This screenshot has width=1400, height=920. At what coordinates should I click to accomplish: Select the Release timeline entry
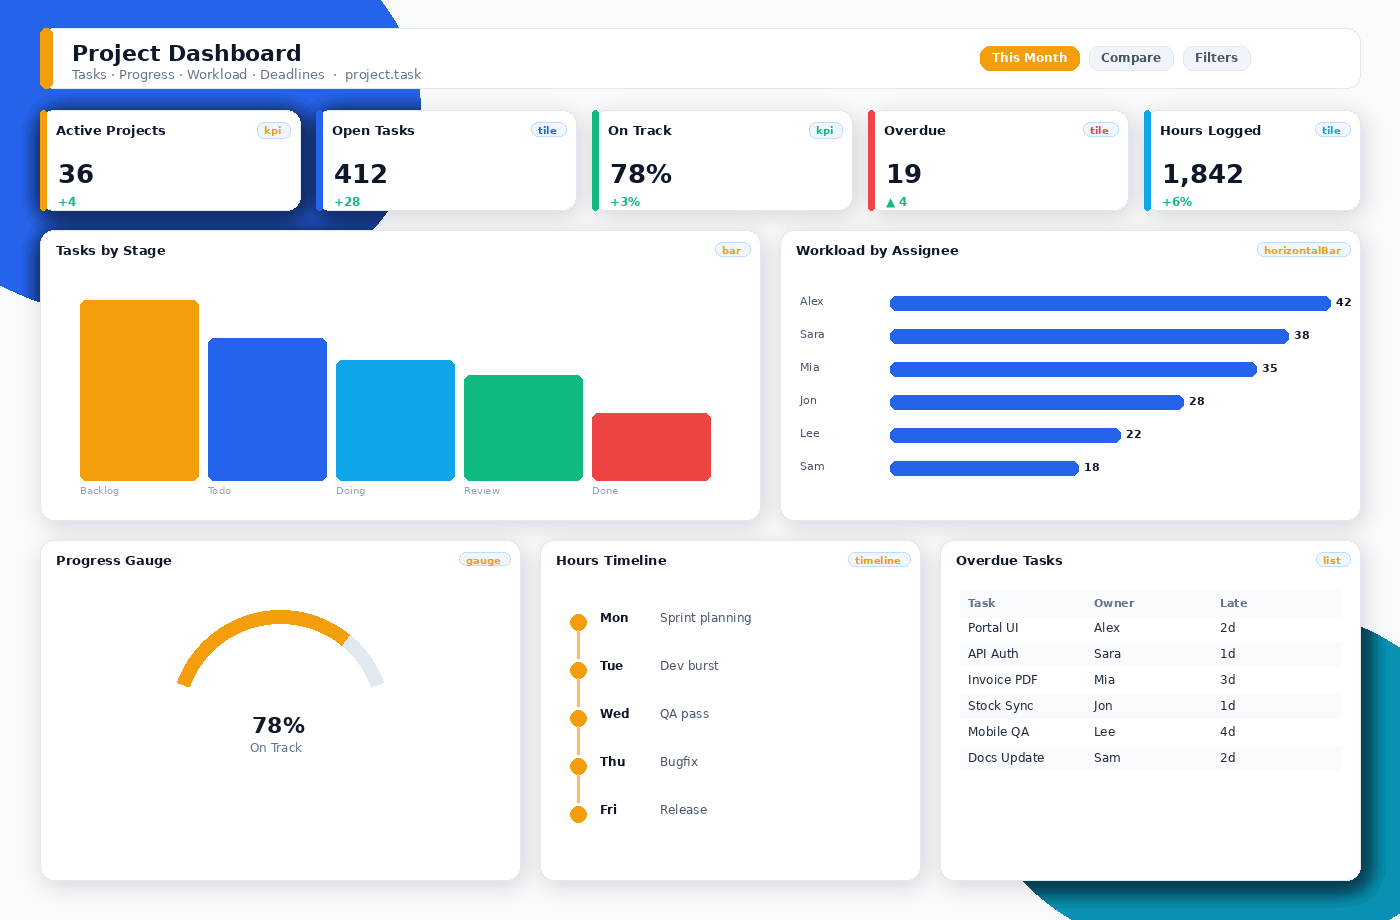tap(683, 810)
